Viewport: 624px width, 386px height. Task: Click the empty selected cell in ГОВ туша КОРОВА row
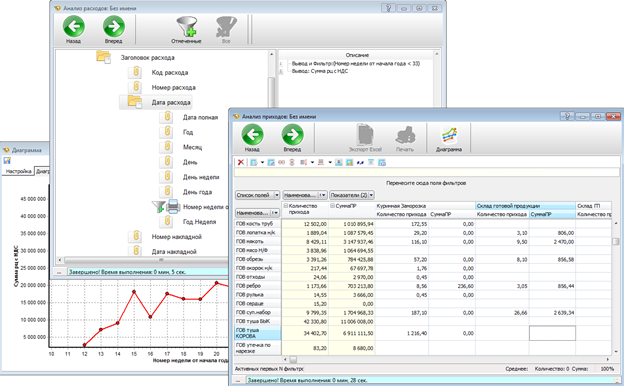pos(552,333)
